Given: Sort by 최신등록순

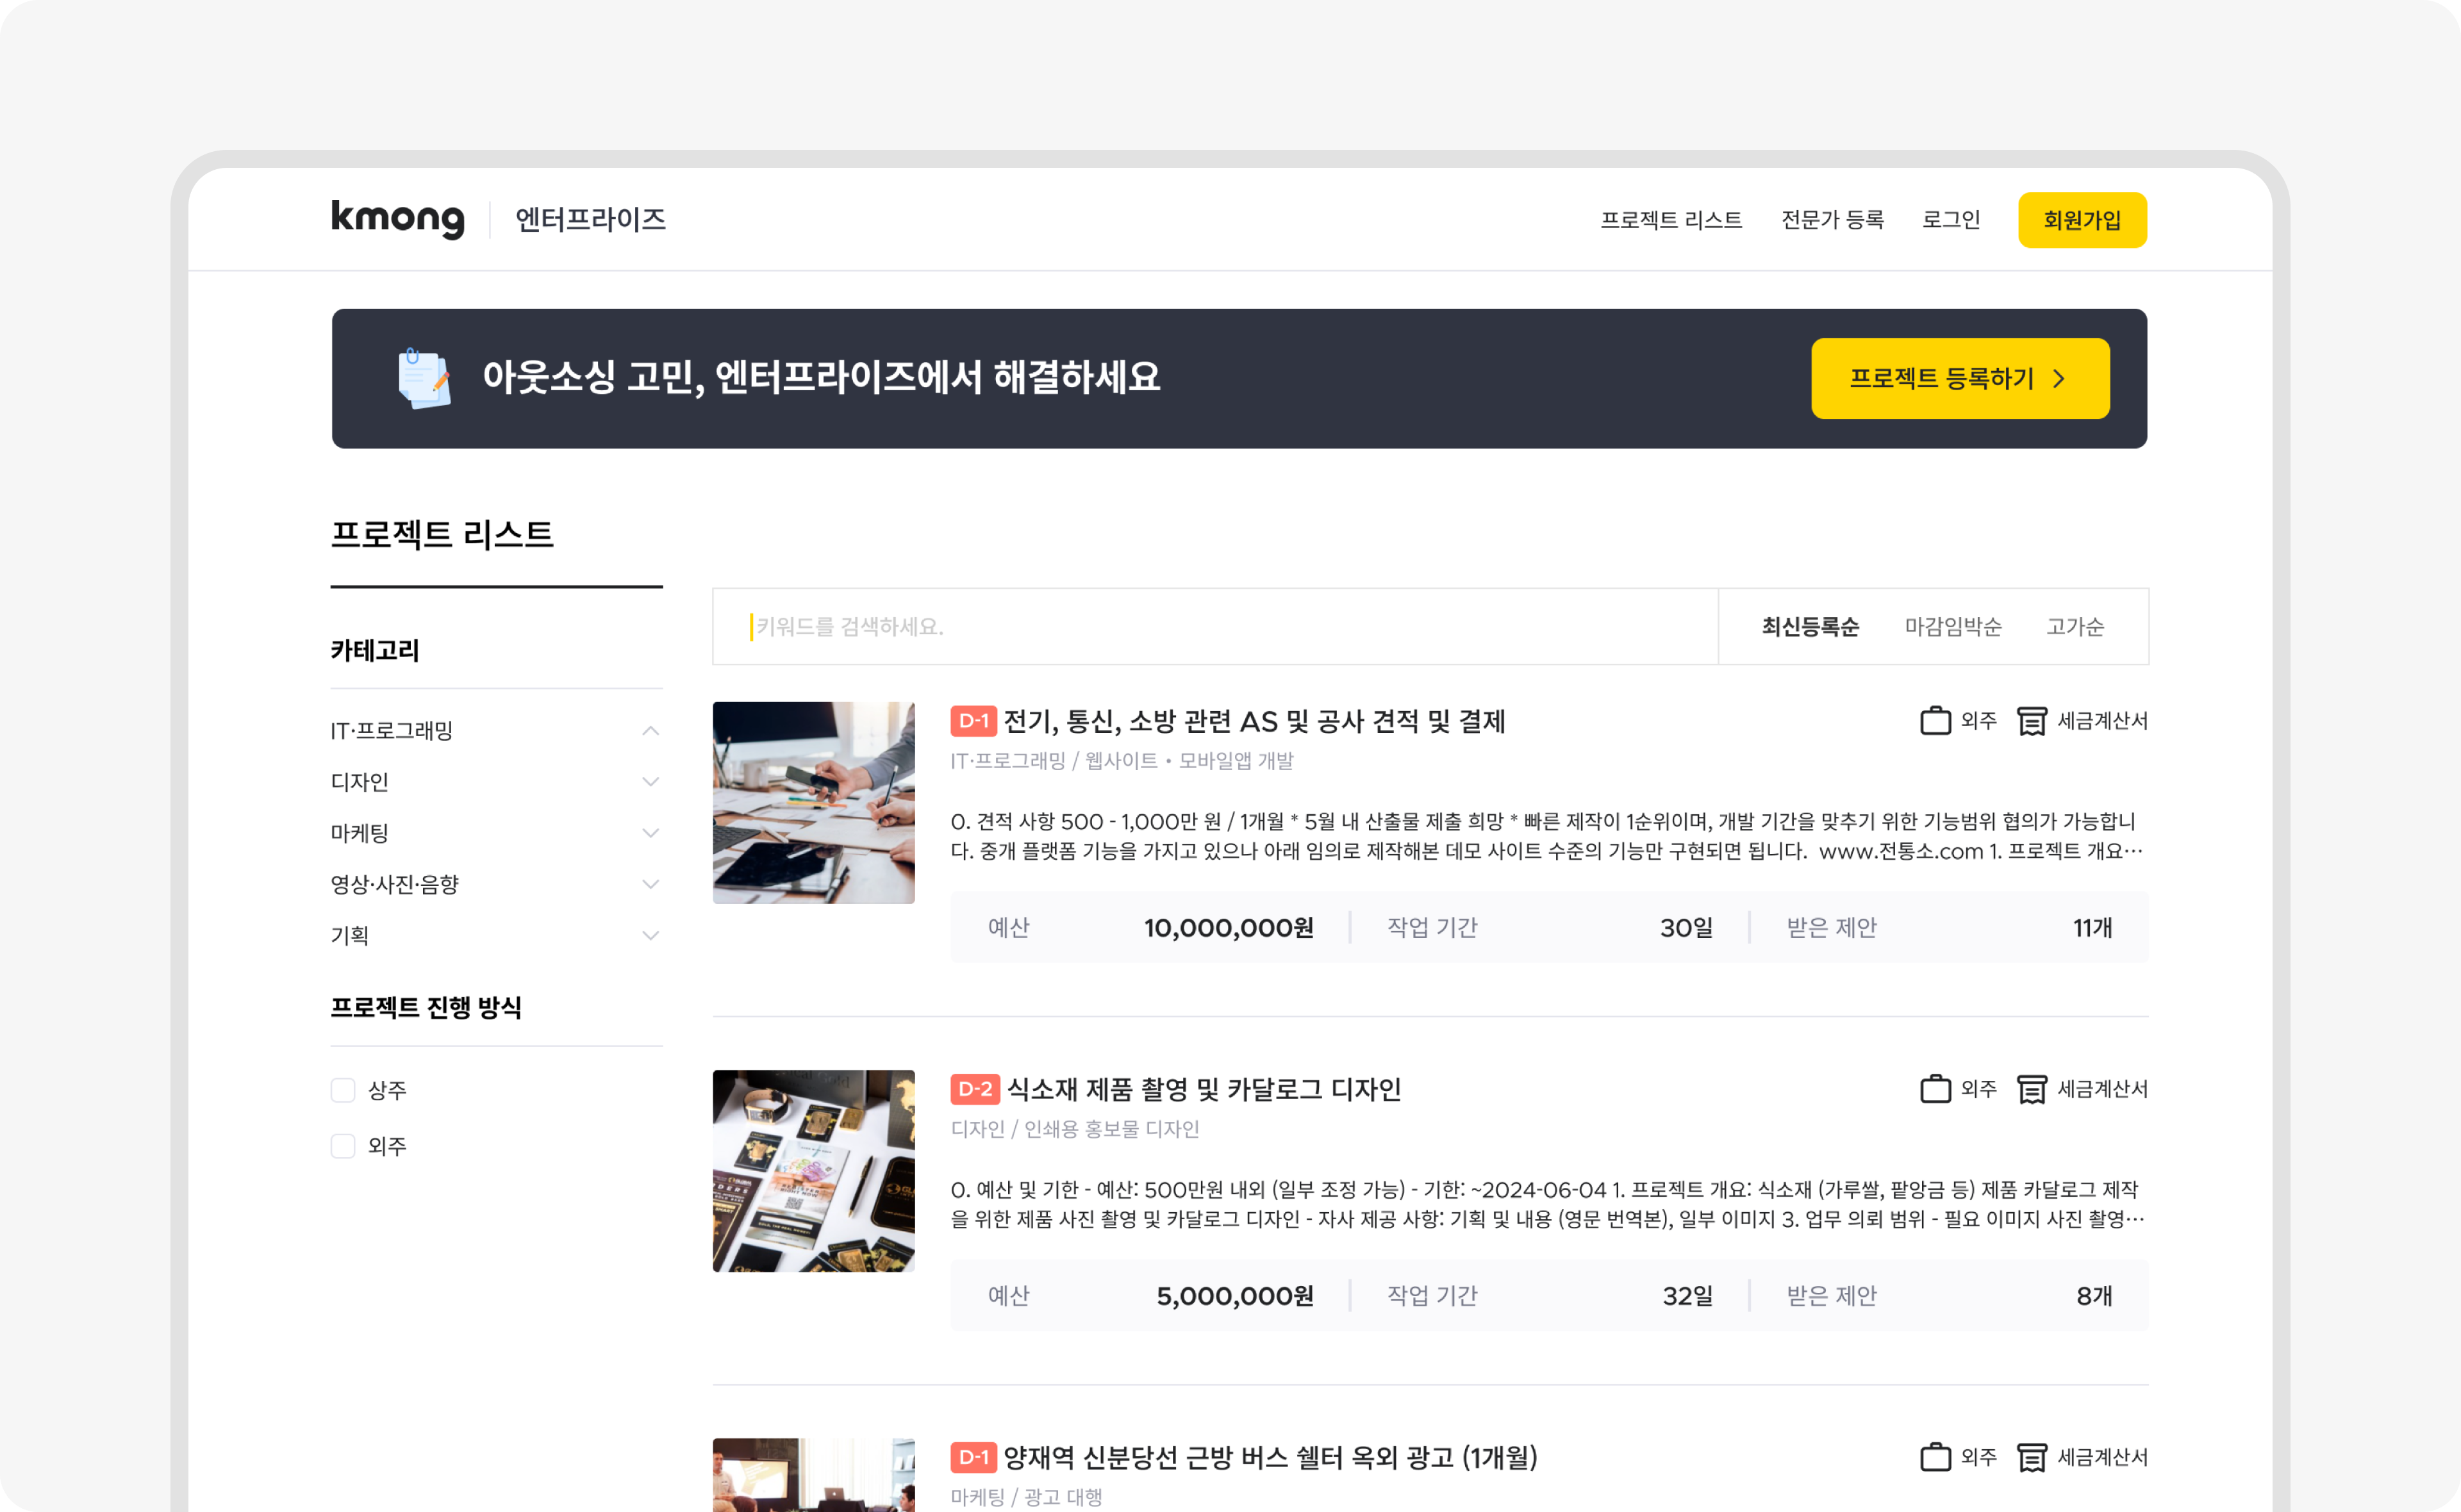Looking at the screenshot, I should pyautogui.click(x=1810, y=627).
